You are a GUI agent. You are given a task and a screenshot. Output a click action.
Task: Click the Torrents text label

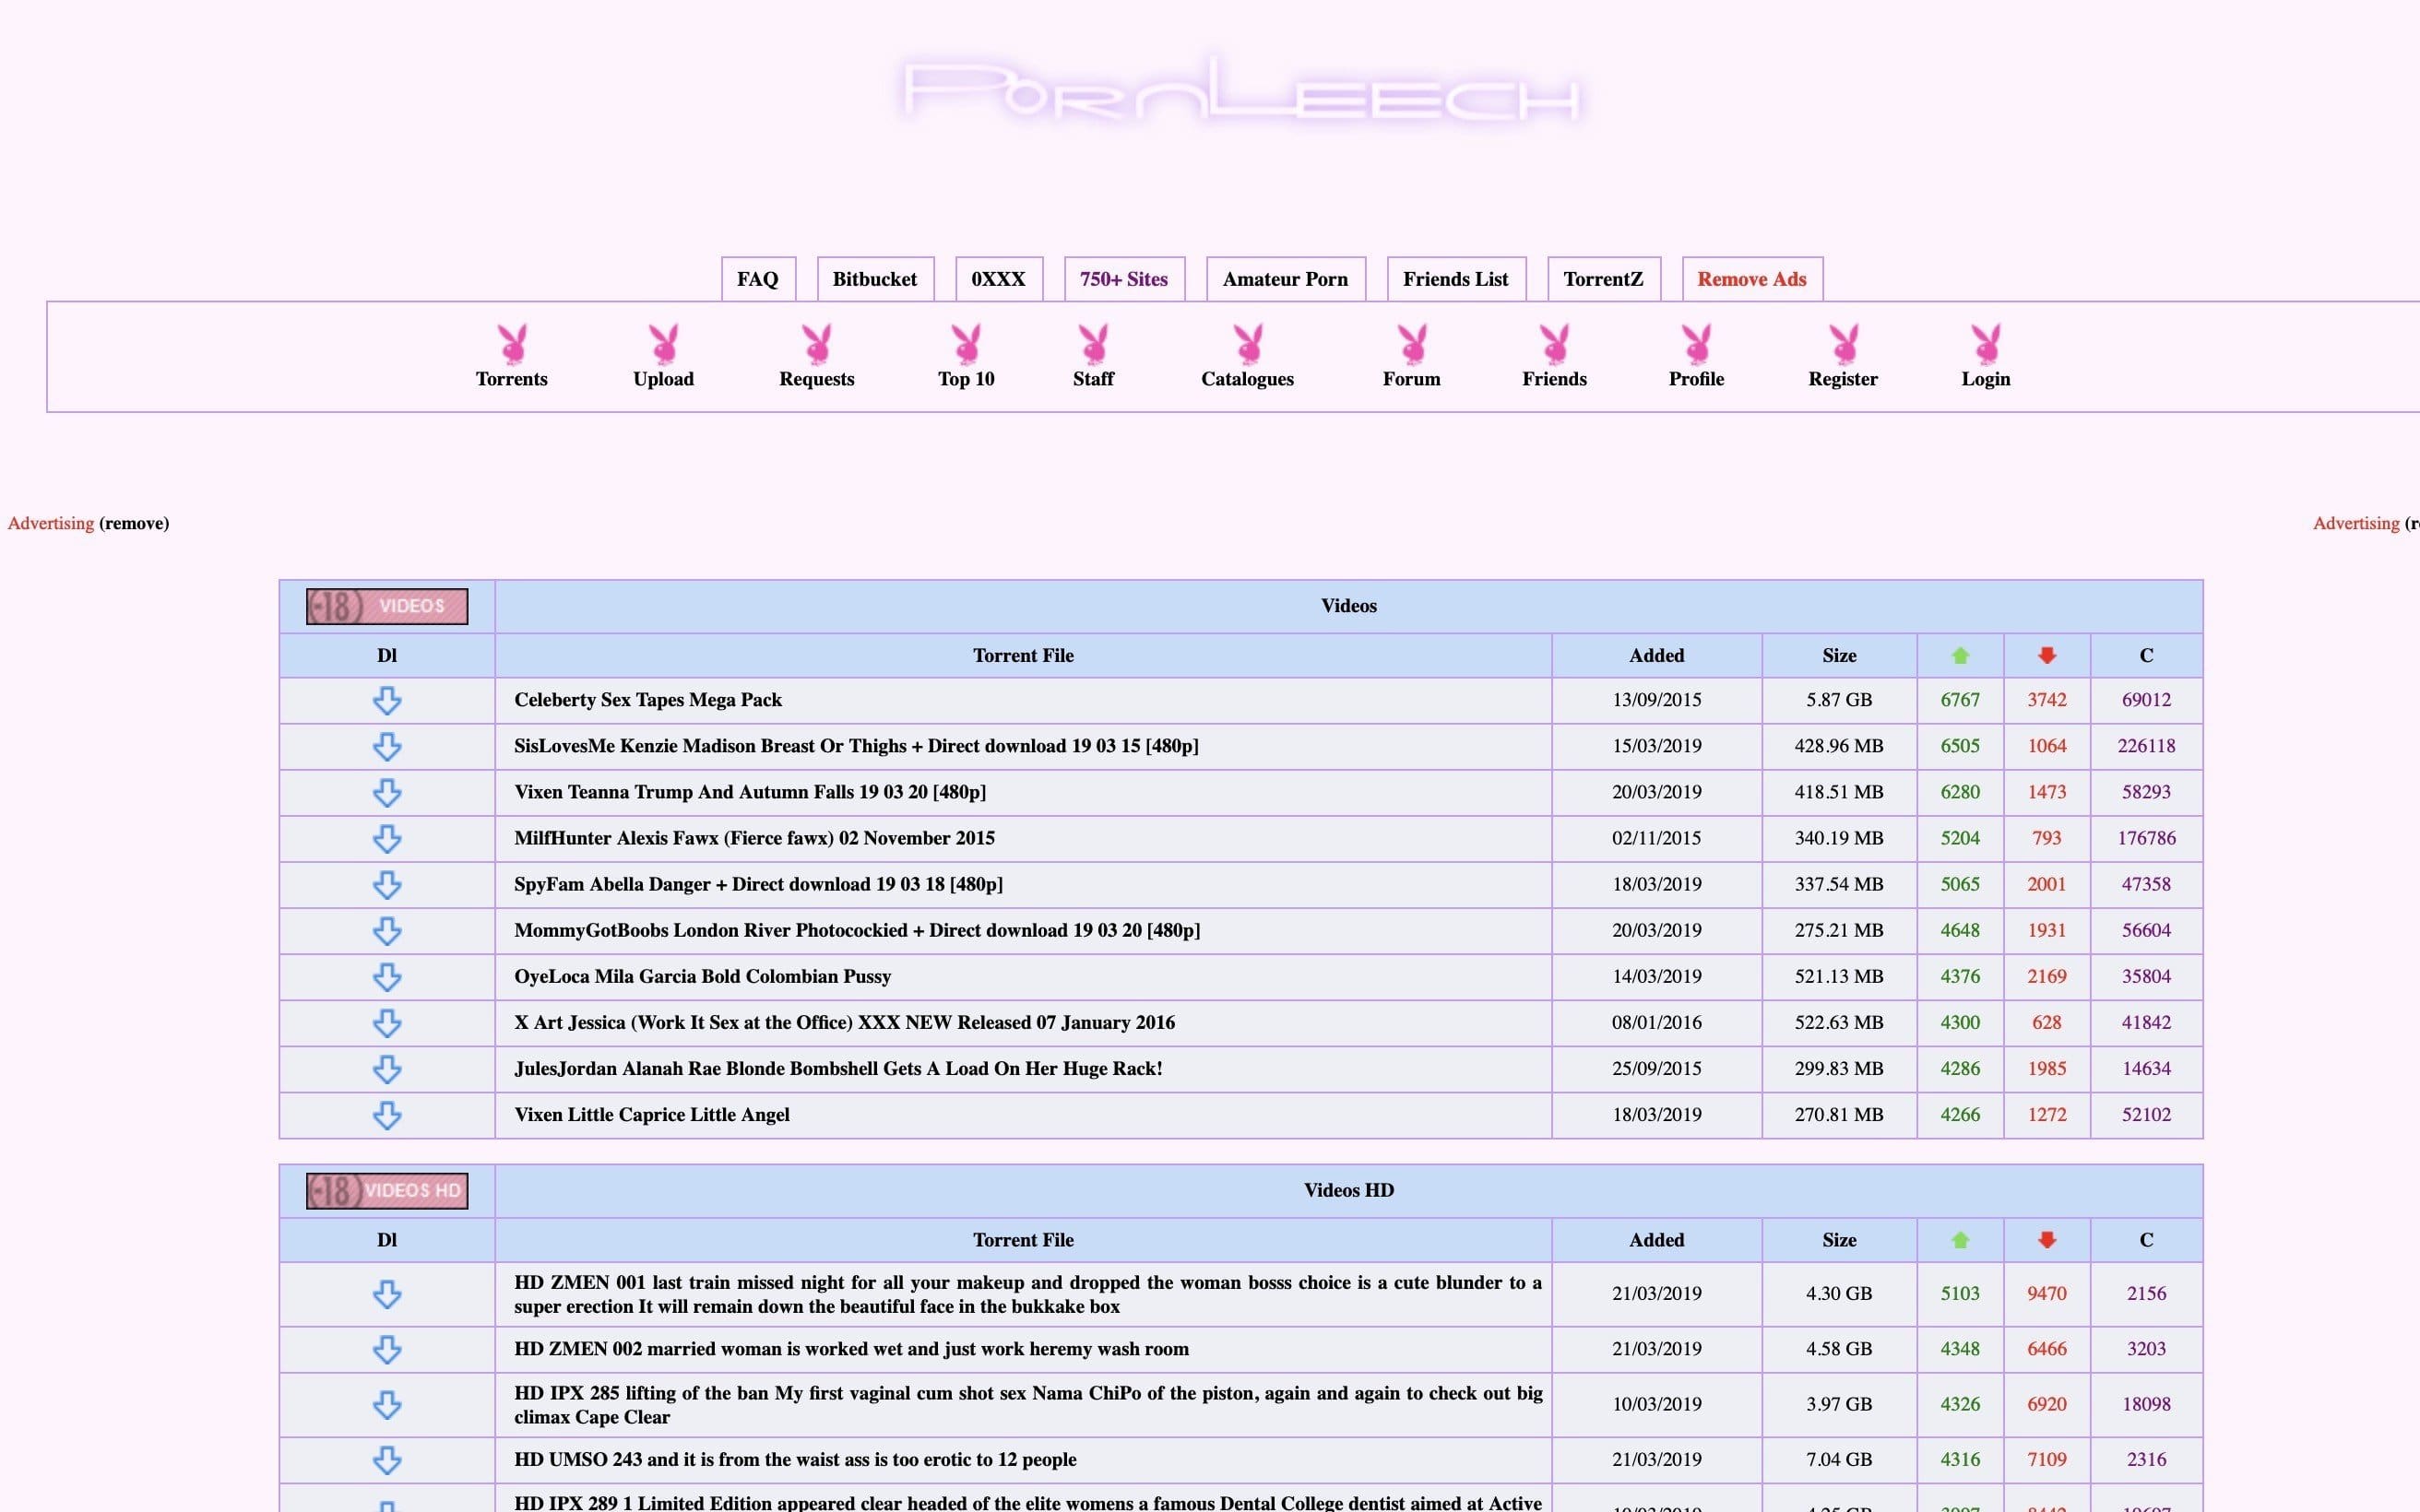pyautogui.click(x=512, y=379)
